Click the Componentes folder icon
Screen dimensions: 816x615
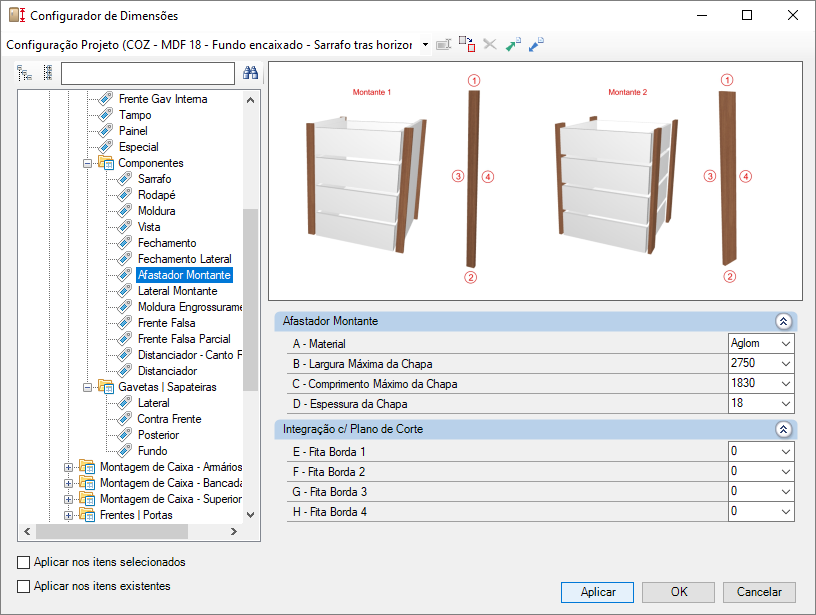point(106,163)
